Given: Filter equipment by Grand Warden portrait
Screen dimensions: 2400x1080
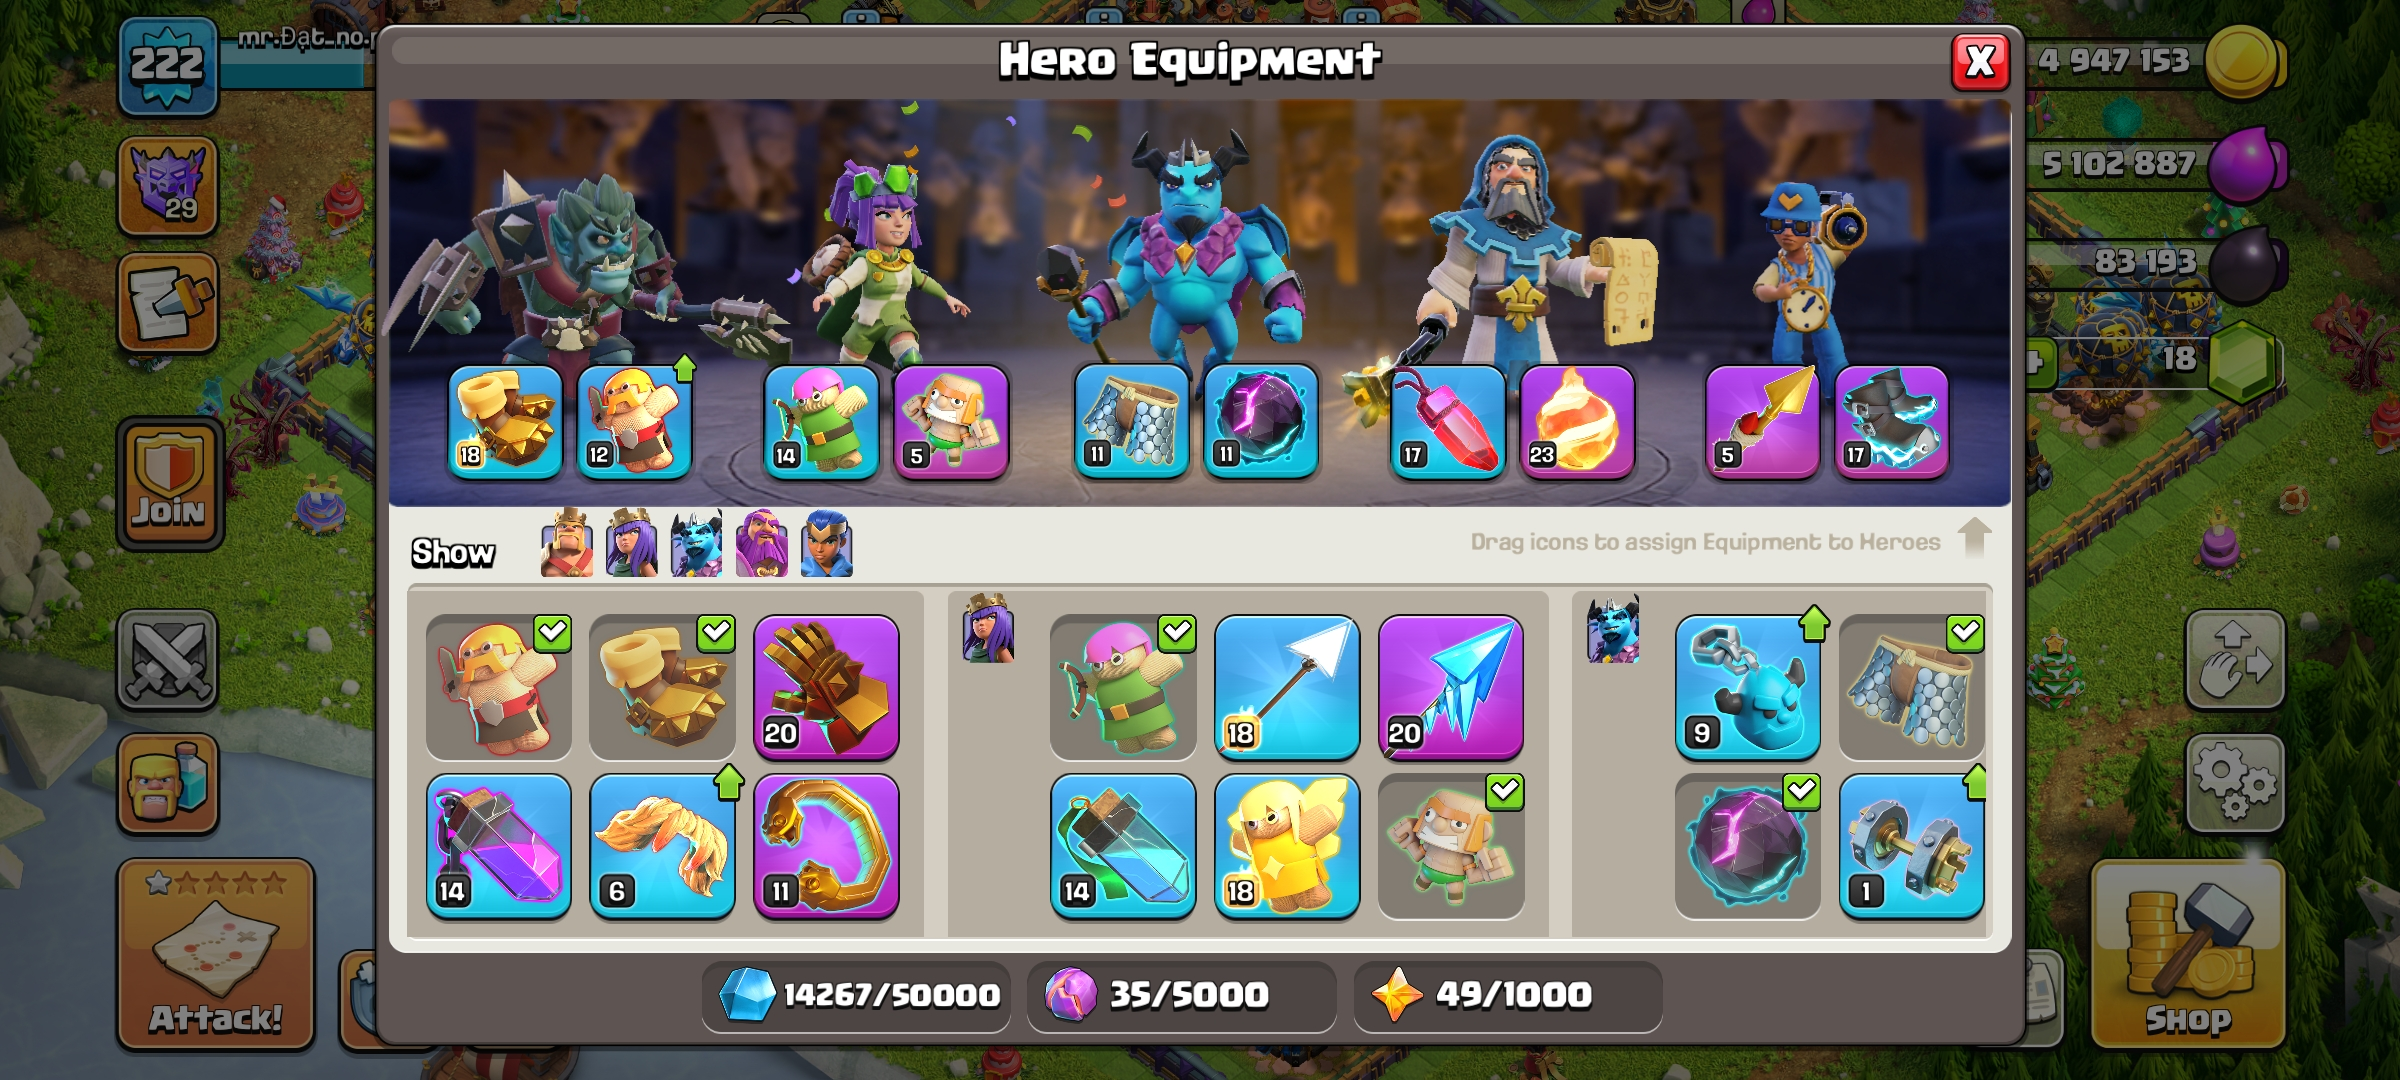Looking at the screenshot, I should 761,544.
